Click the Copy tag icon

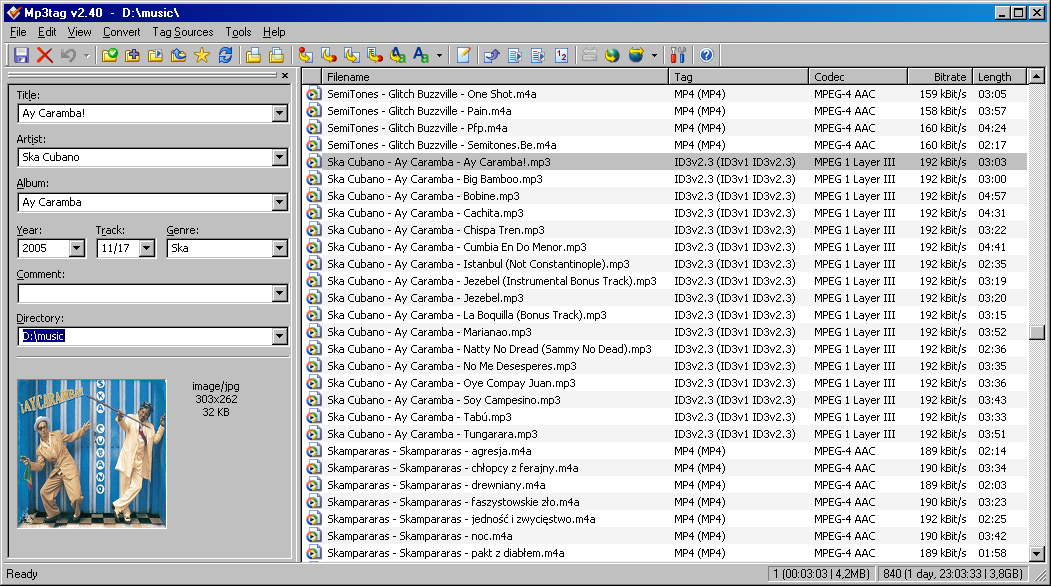[253, 55]
